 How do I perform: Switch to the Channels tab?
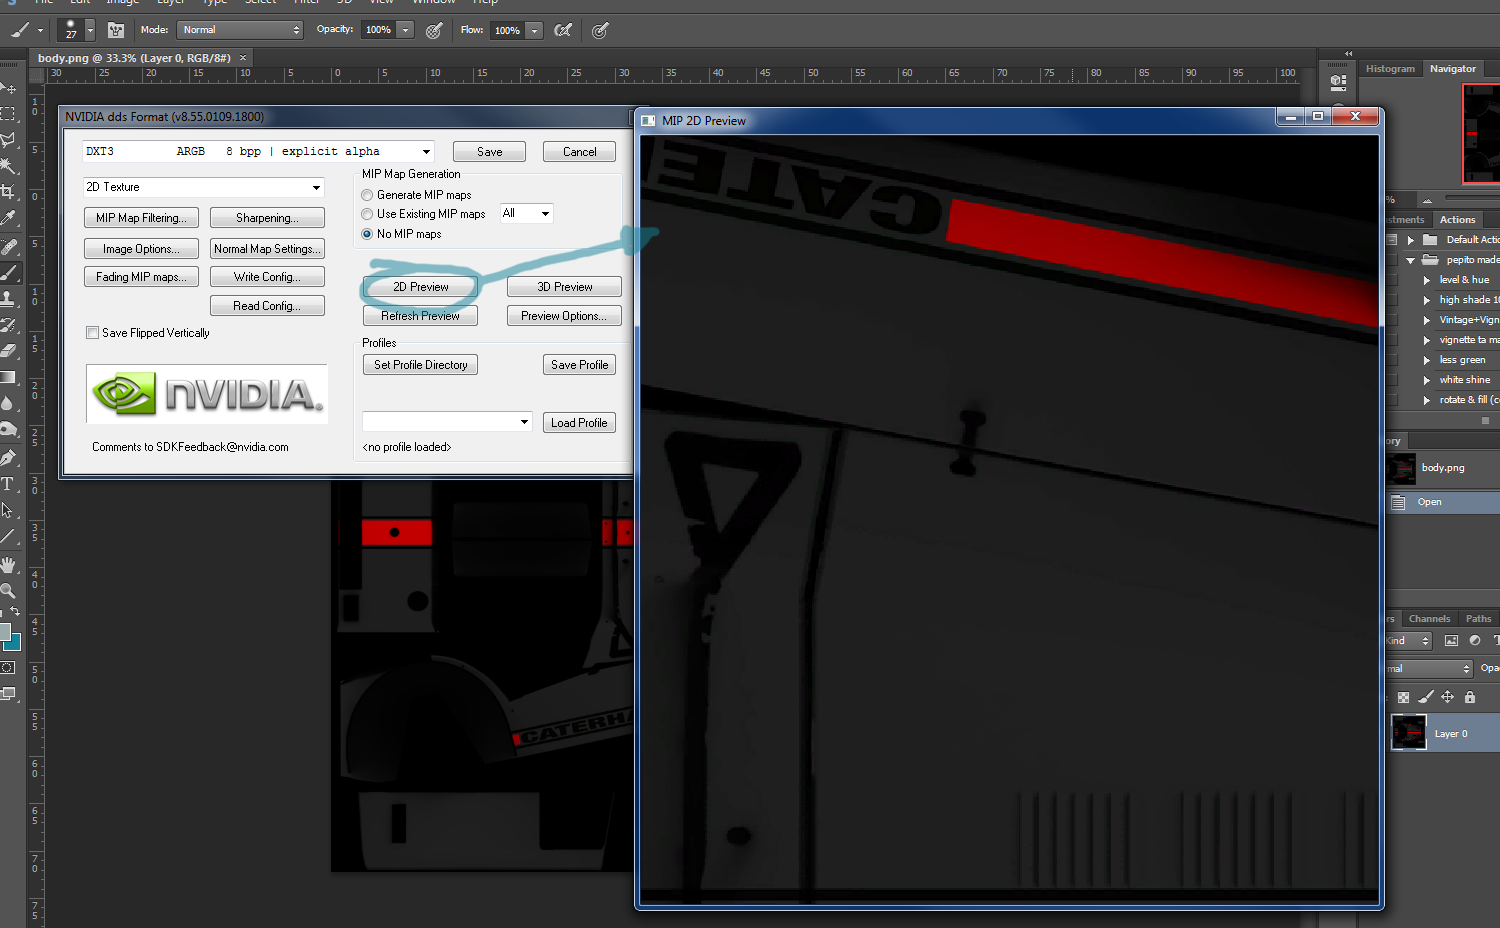click(x=1430, y=618)
